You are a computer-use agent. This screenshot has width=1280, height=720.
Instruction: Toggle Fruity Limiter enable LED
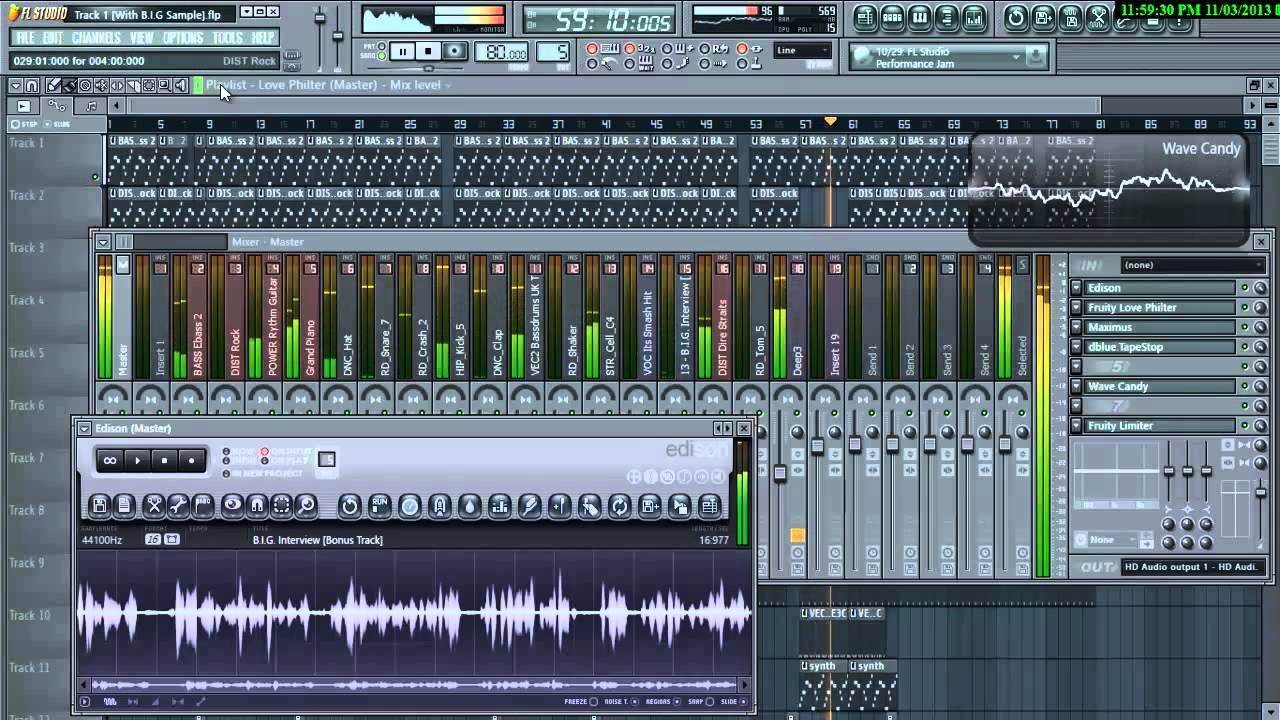1245,426
